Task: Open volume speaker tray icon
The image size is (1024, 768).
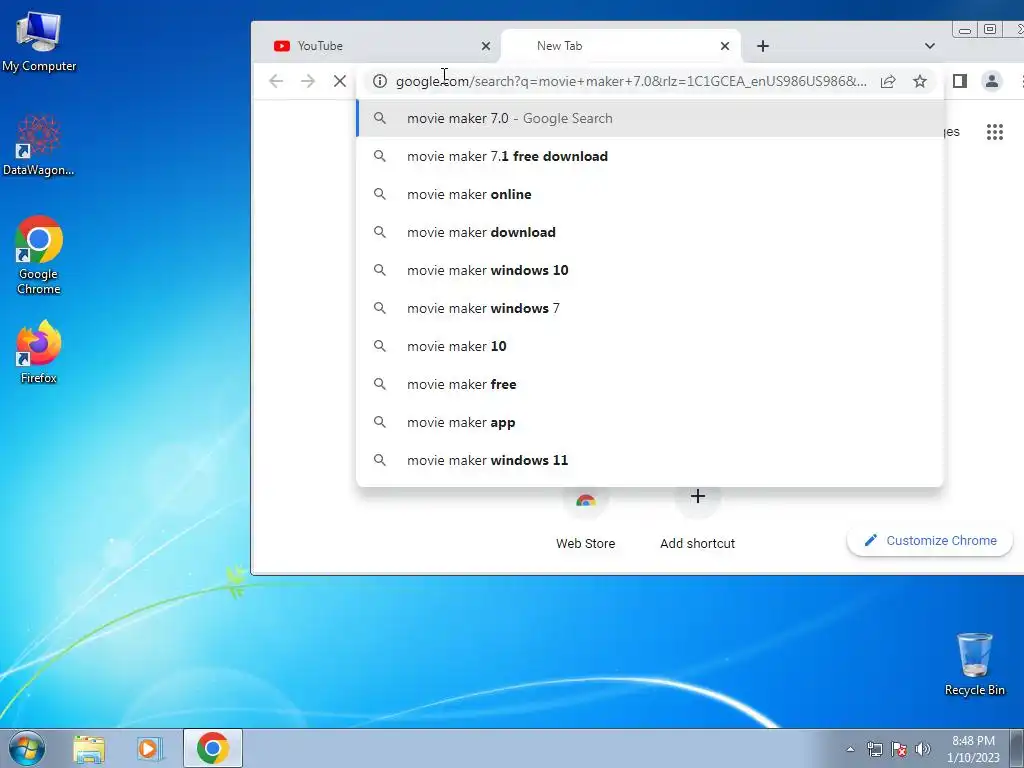Action: pos(923,749)
